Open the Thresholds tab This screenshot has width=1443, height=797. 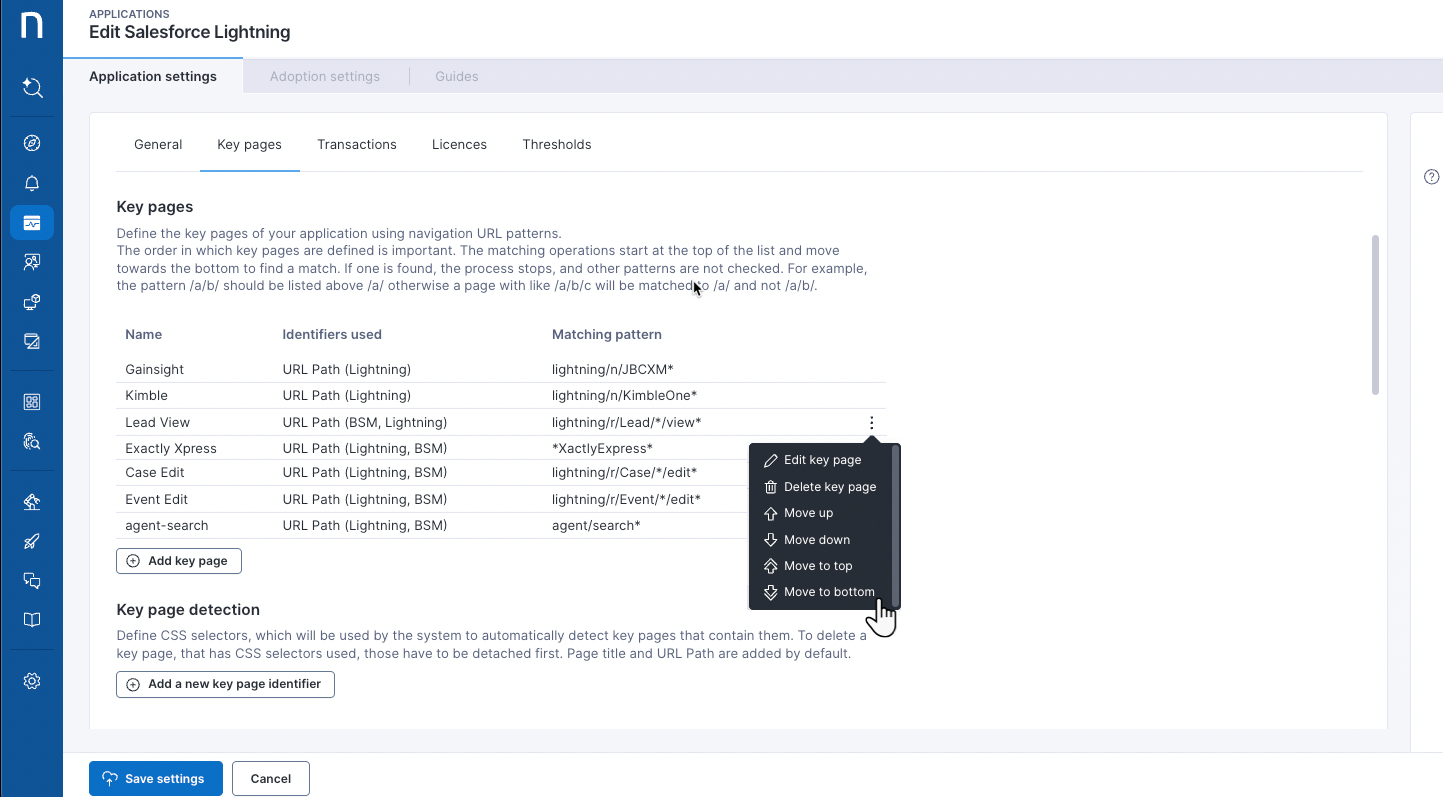coord(556,145)
